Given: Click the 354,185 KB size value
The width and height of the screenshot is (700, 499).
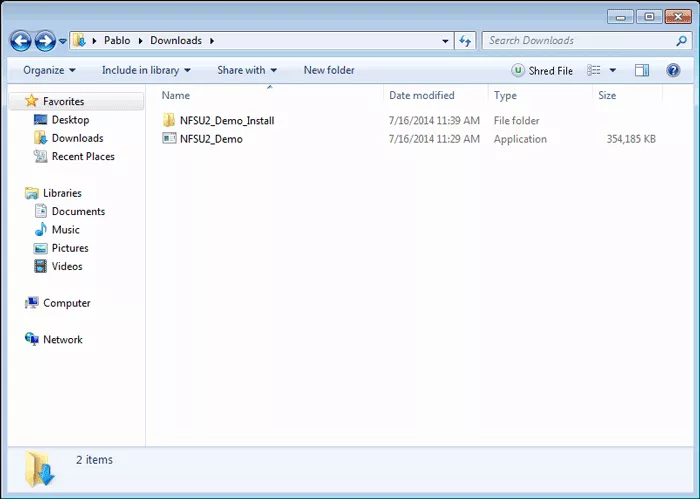Looking at the screenshot, I should coord(631,139).
